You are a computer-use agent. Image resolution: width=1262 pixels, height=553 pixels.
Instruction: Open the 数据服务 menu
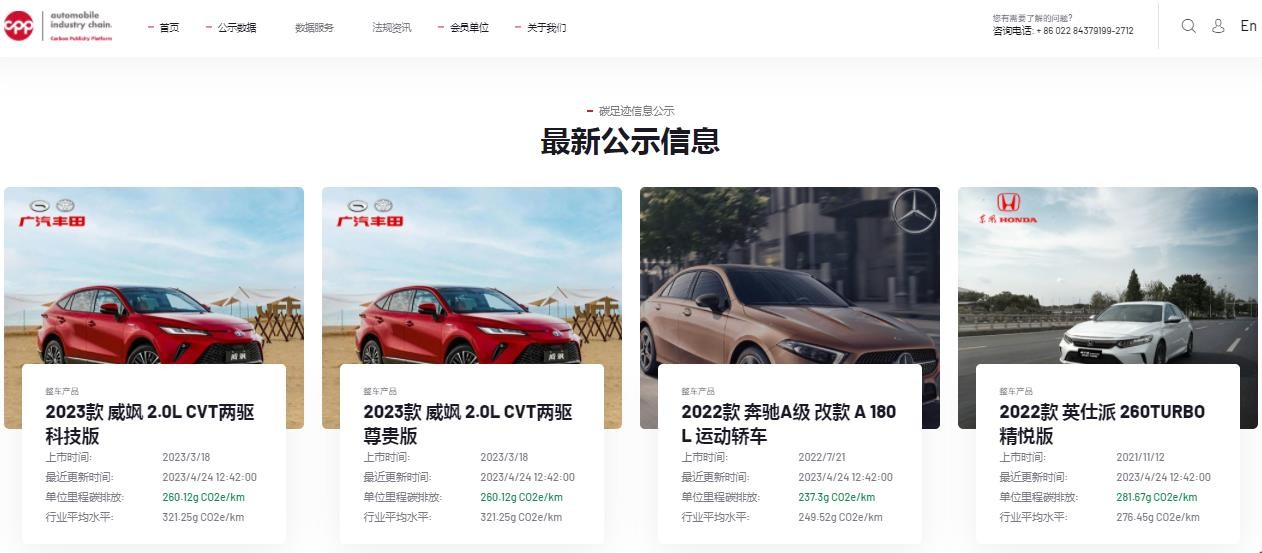tap(314, 27)
